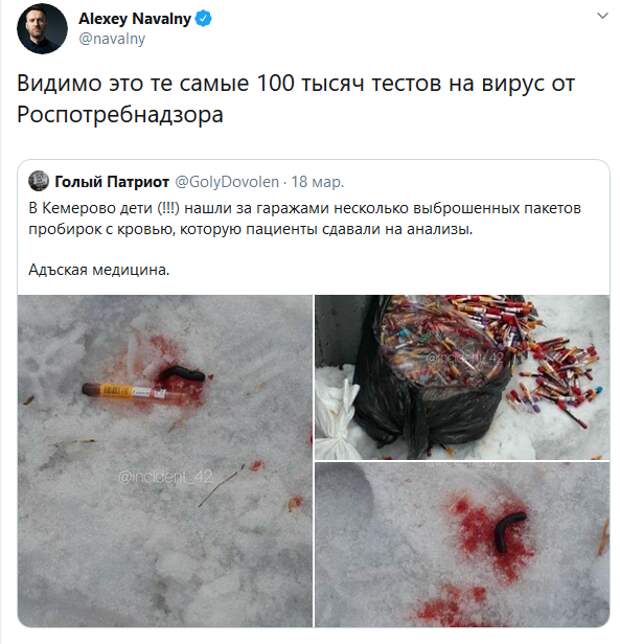Click the quoted tweet text about Кемерово

click(304, 218)
